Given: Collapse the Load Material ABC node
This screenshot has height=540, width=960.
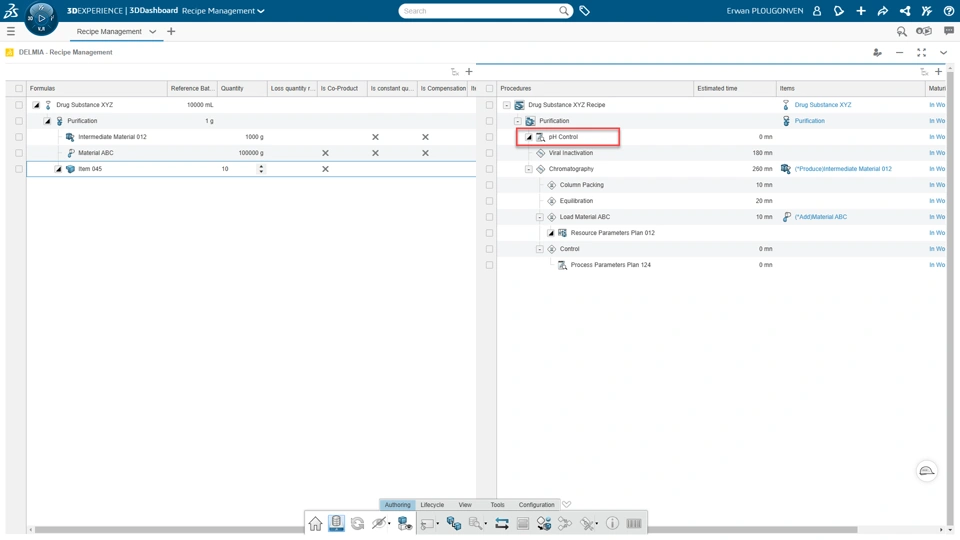Looking at the screenshot, I should click(x=539, y=217).
